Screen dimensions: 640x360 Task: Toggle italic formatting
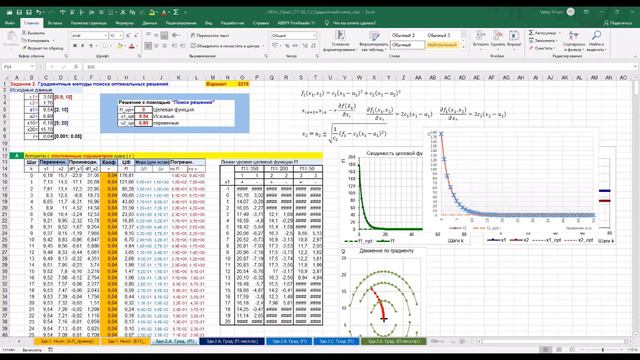83,46
